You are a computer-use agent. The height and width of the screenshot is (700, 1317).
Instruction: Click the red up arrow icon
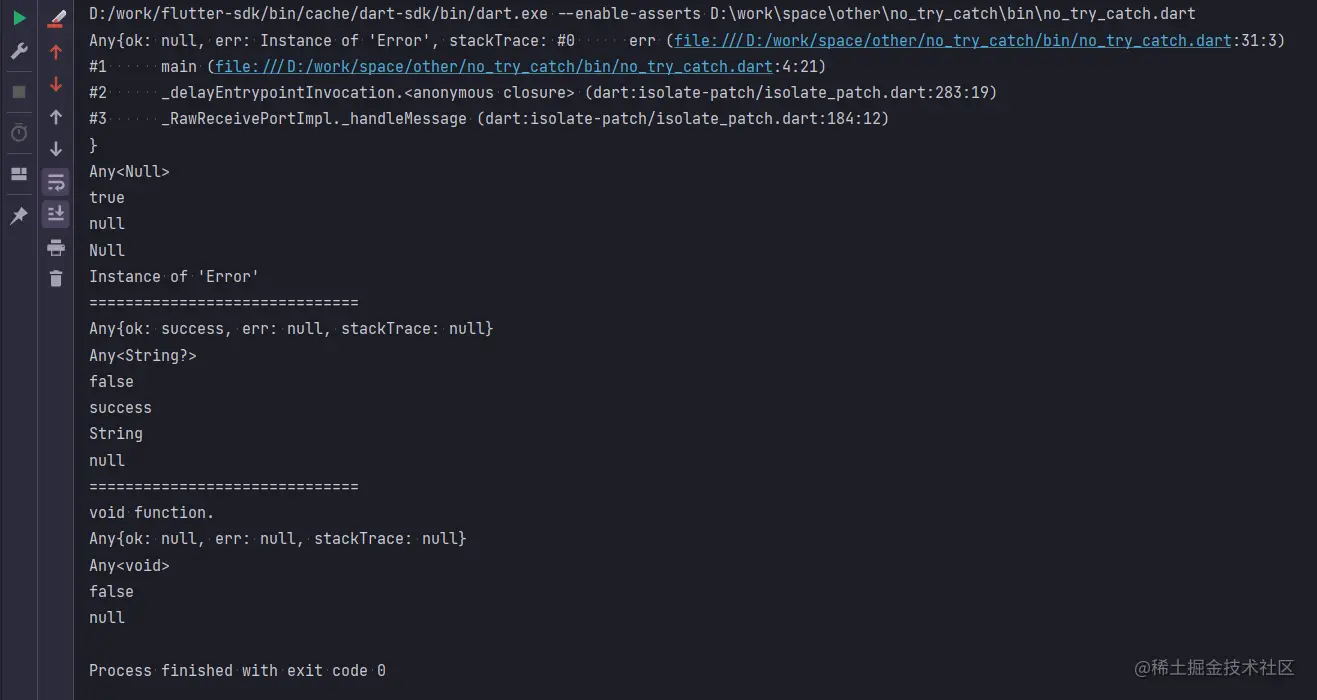pyautogui.click(x=56, y=52)
